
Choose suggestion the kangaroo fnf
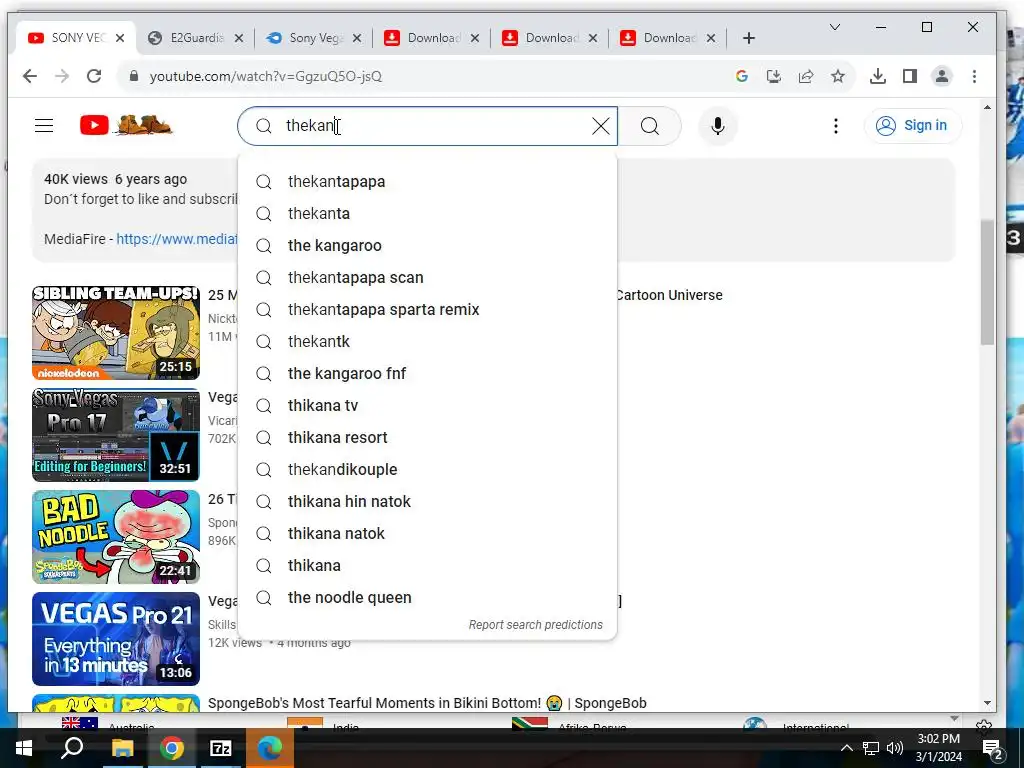coord(428,374)
